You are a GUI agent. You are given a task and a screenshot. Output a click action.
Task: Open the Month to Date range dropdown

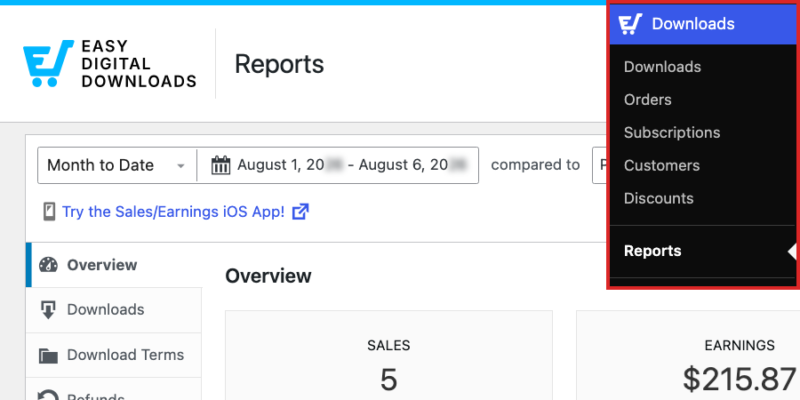tap(117, 165)
